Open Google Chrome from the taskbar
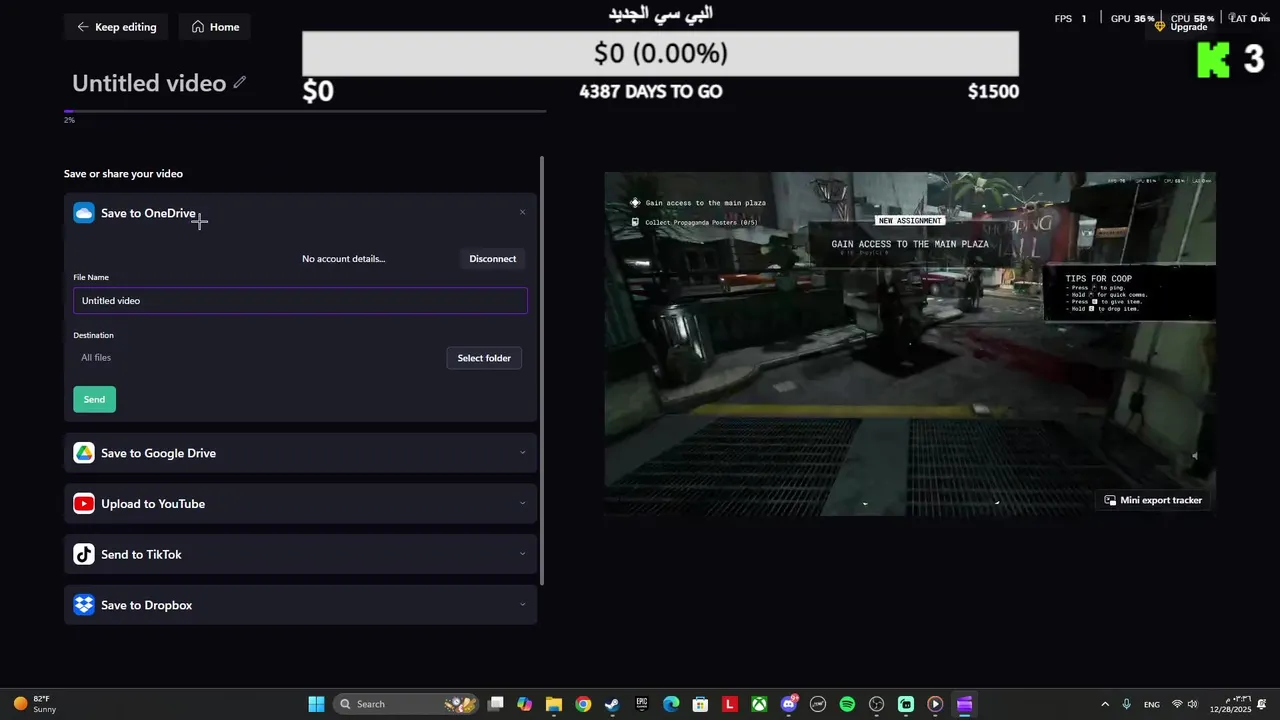This screenshot has height=720, width=1280. (583, 704)
